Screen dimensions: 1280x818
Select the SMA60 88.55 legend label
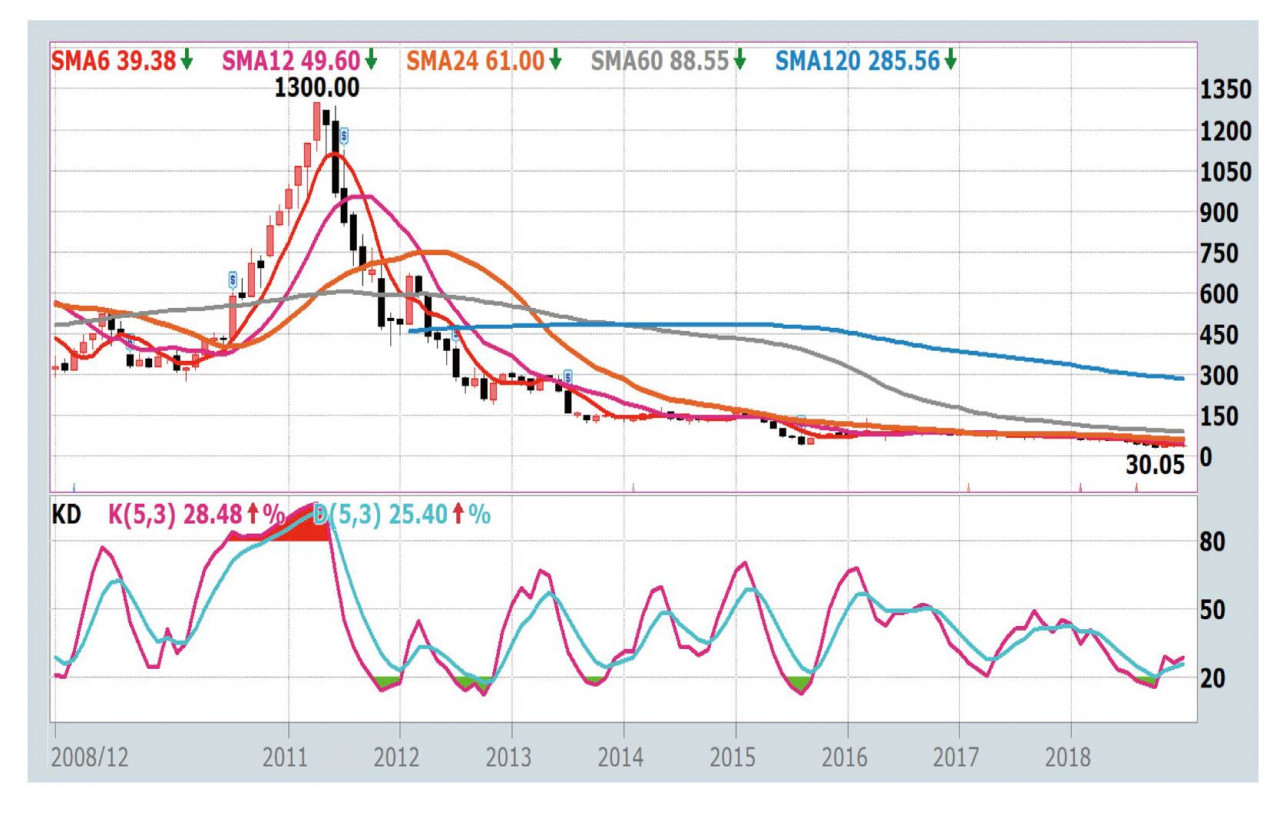pyautogui.click(x=661, y=60)
